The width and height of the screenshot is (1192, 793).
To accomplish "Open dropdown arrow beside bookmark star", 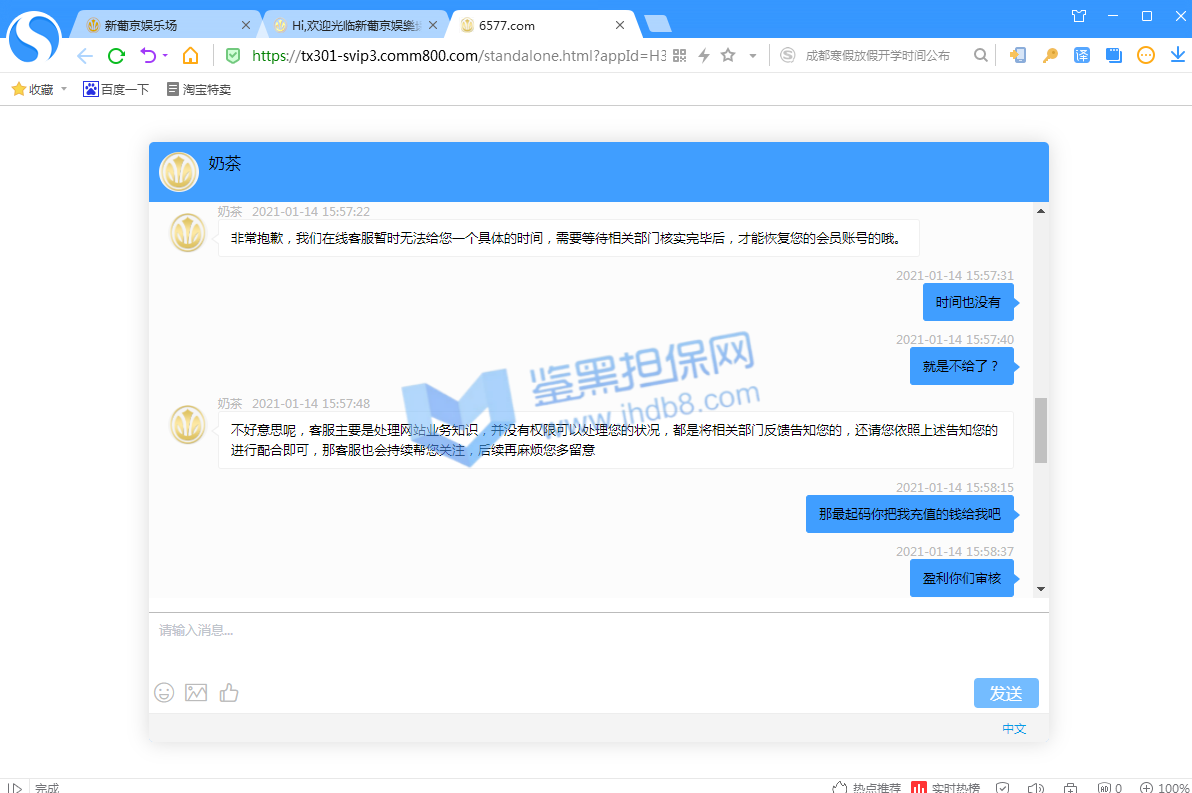I will pyautogui.click(x=753, y=56).
